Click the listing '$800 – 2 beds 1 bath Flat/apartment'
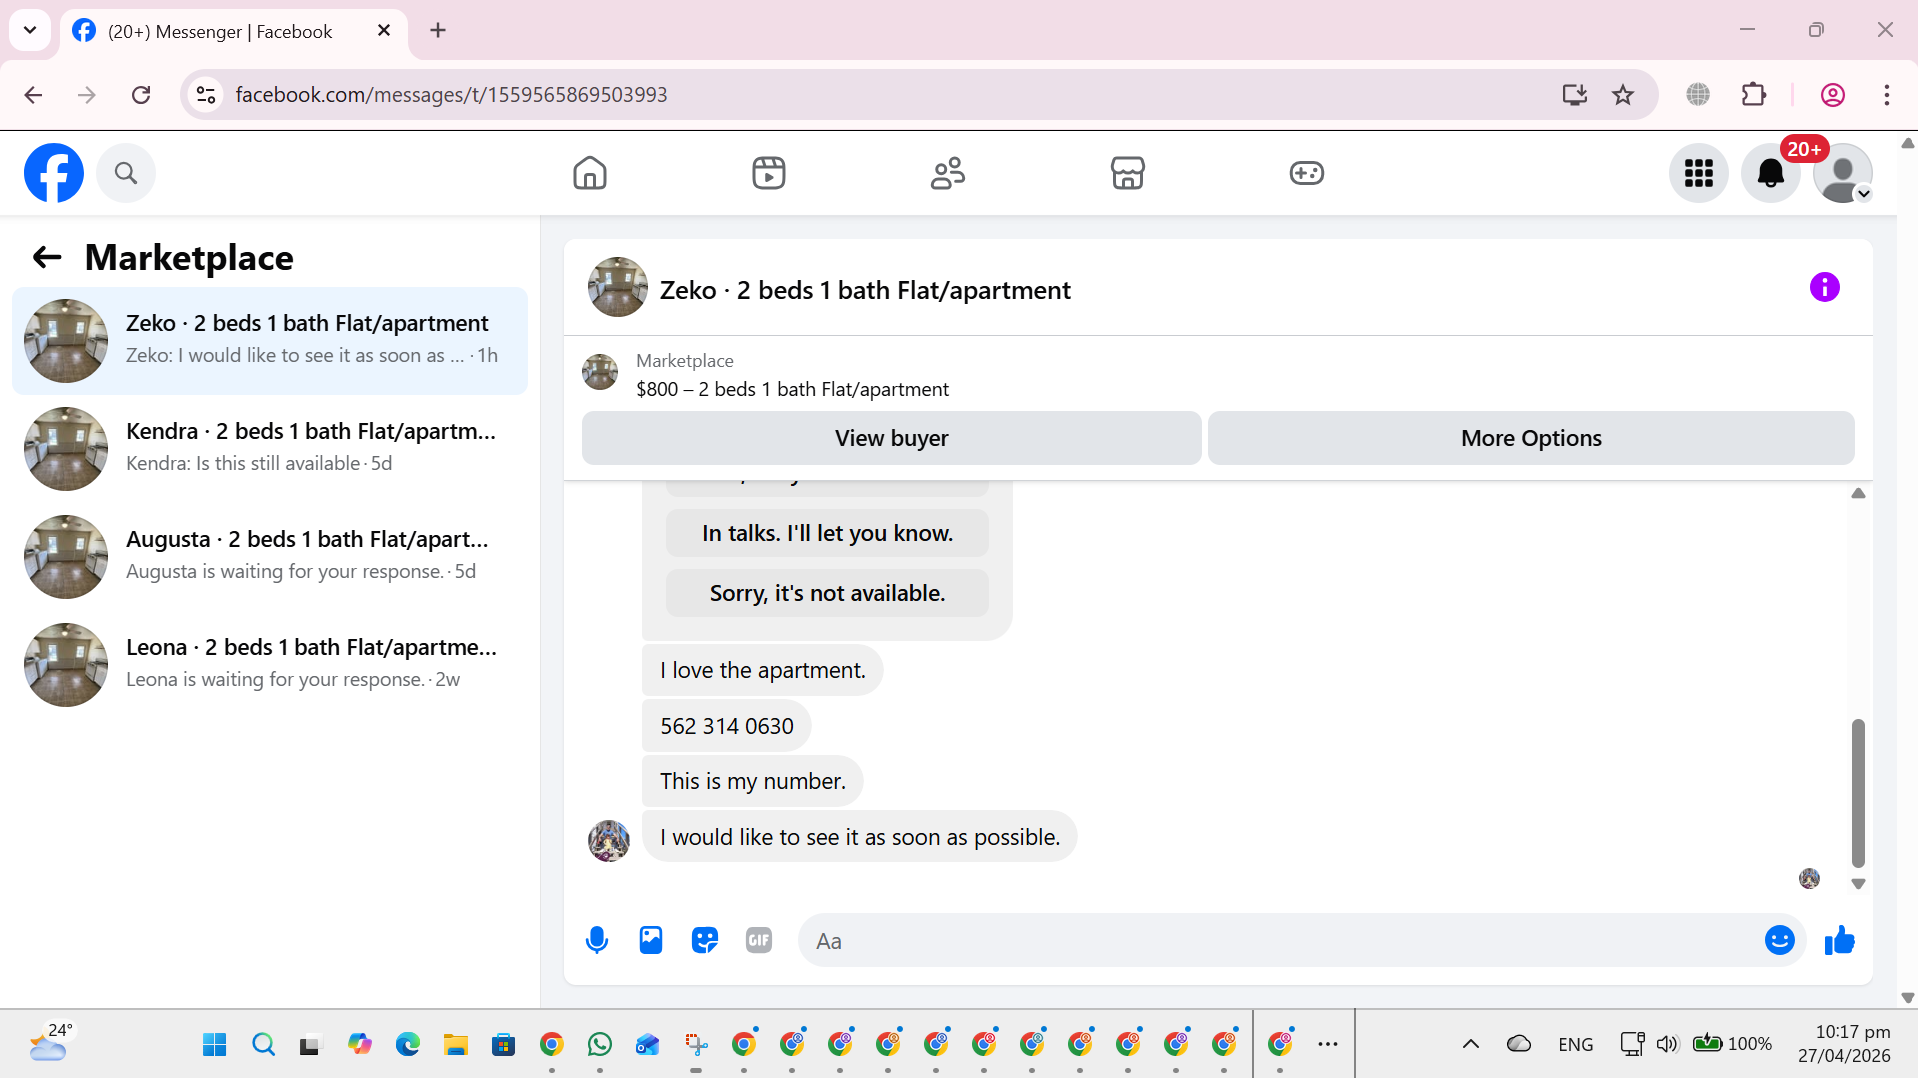This screenshot has height=1078, width=1918. [792, 389]
